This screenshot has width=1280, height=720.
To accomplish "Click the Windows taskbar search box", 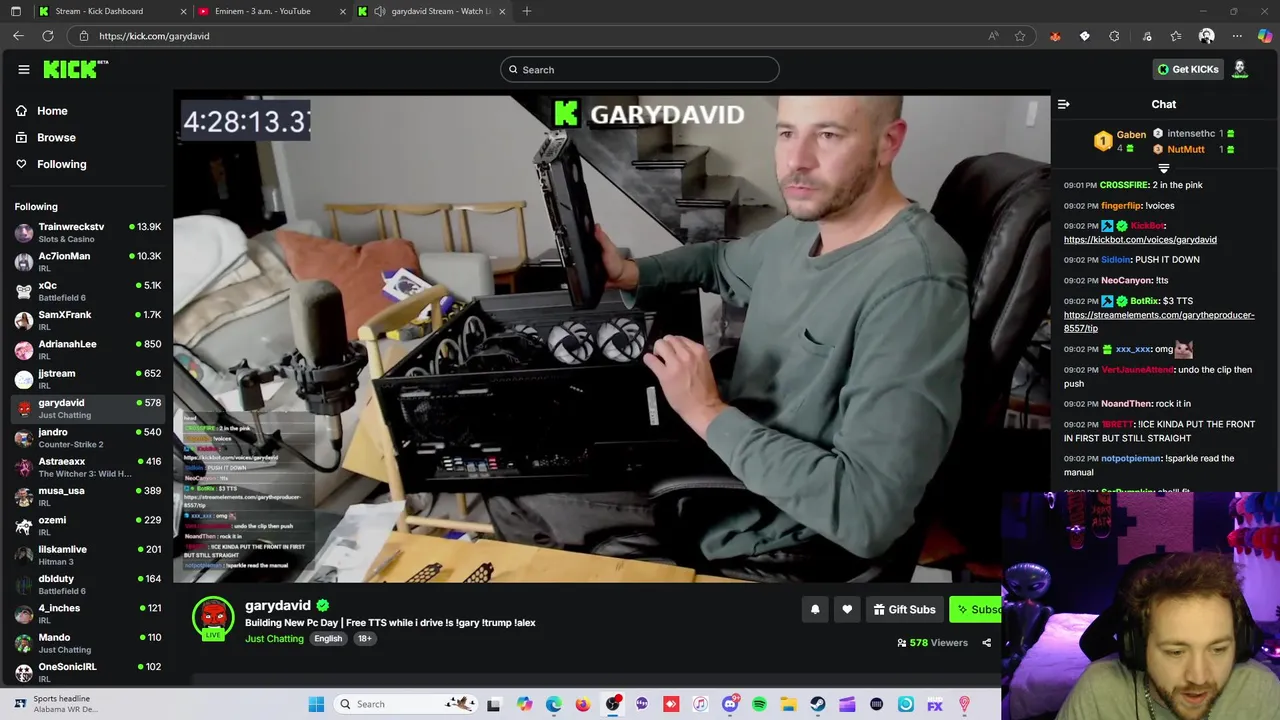I will pyautogui.click(x=405, y=704).
